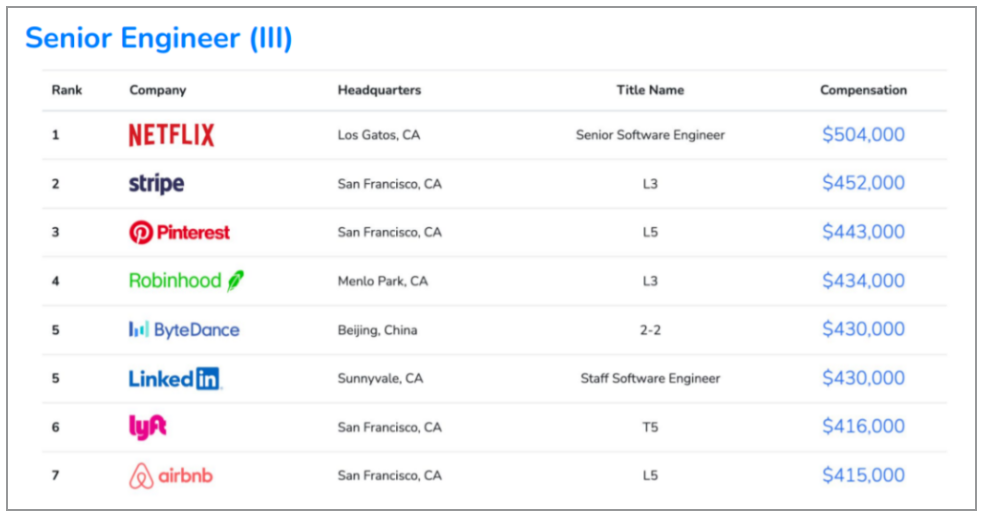Click the Senior Engineer (III) heading

coord(159,38)
